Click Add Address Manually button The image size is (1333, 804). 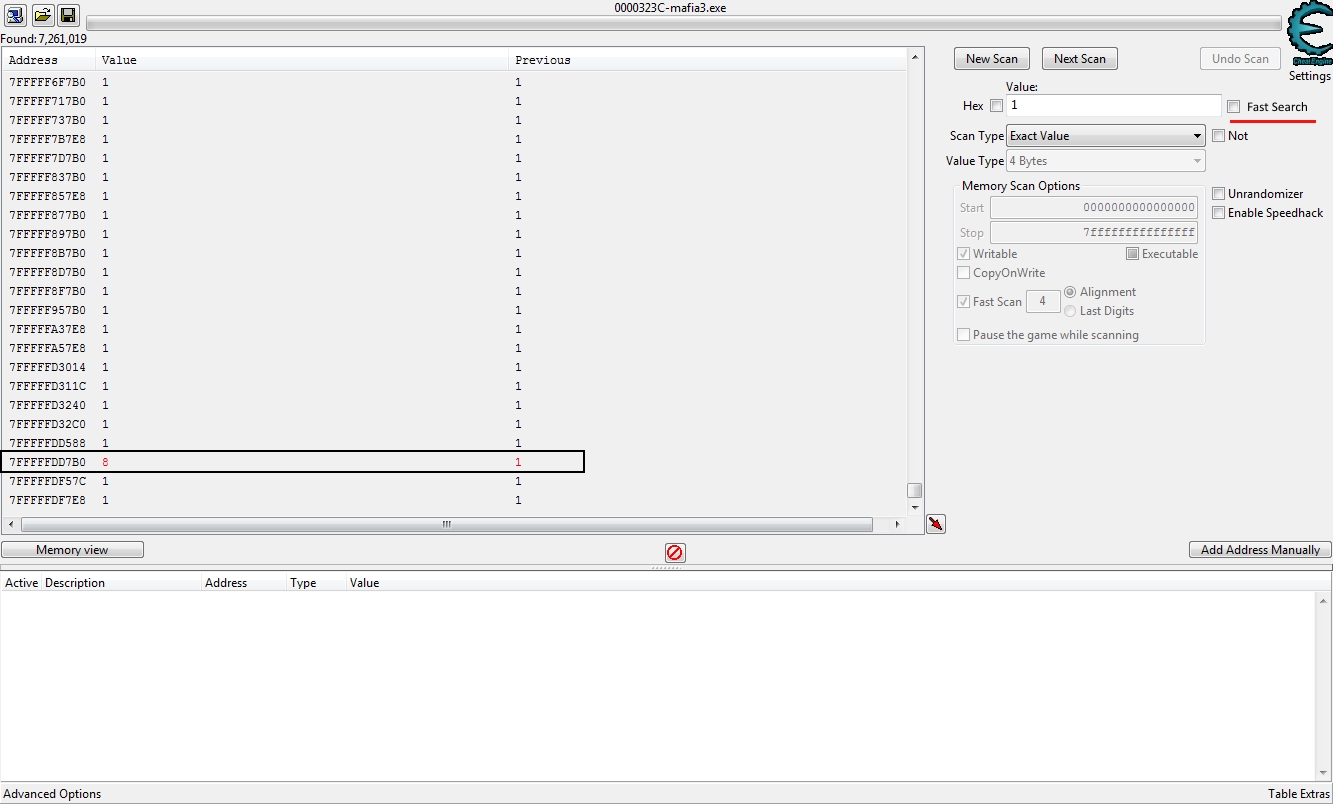click(1260, 550)
